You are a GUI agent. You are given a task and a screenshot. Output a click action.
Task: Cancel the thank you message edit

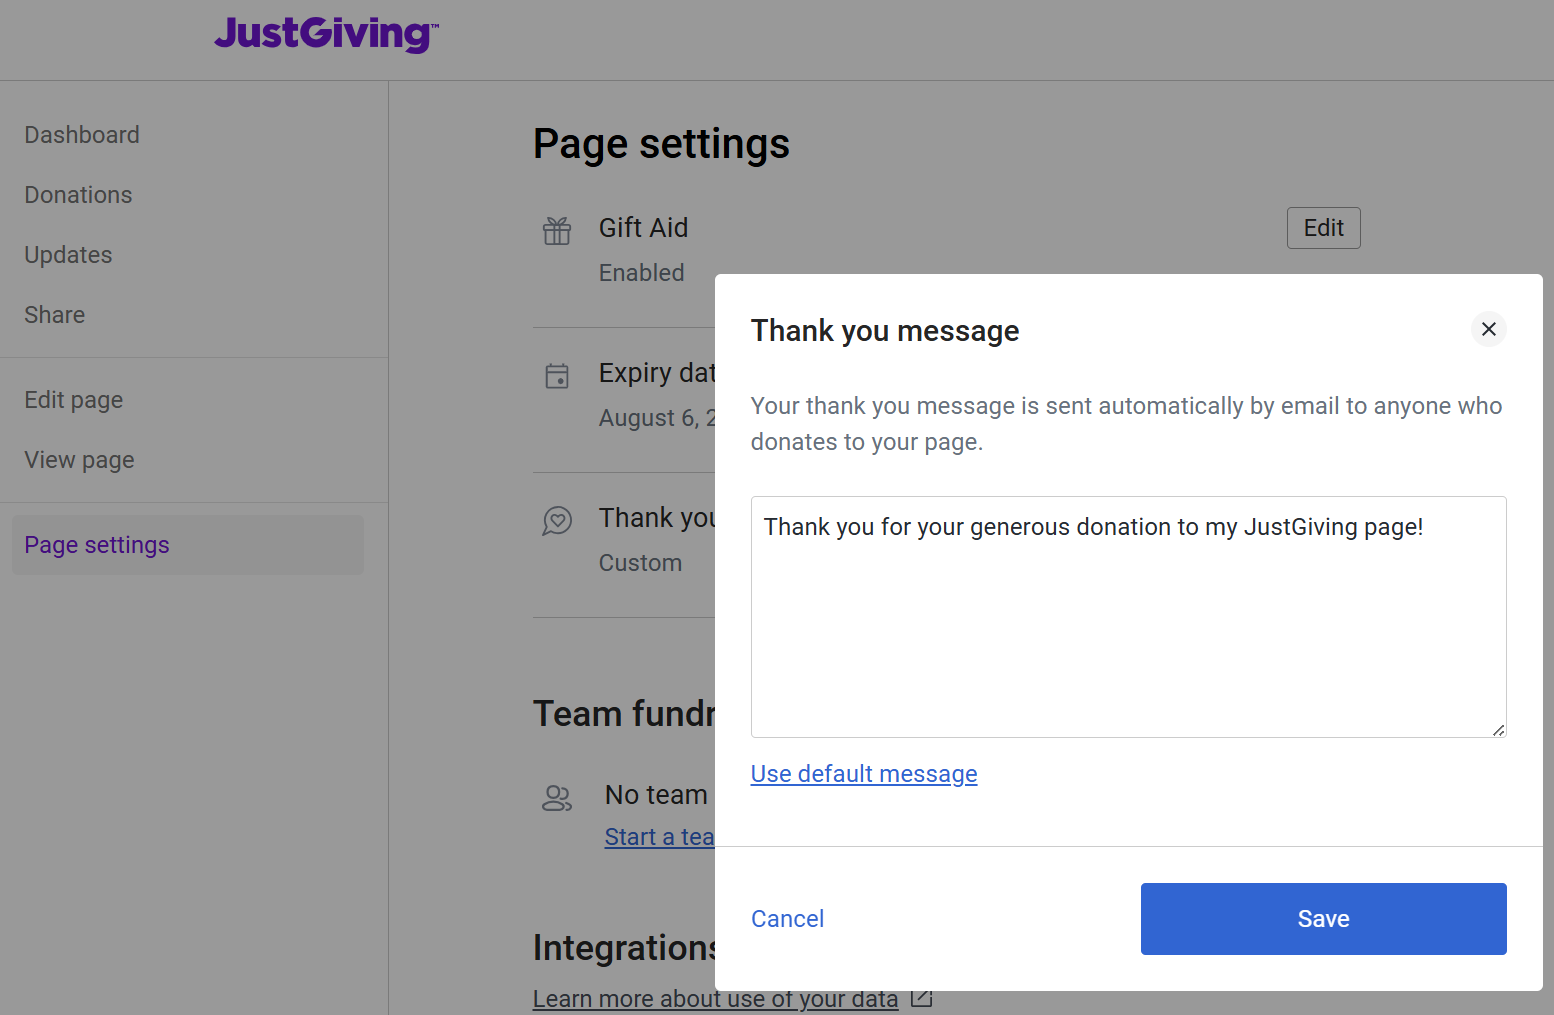[787, 919]
